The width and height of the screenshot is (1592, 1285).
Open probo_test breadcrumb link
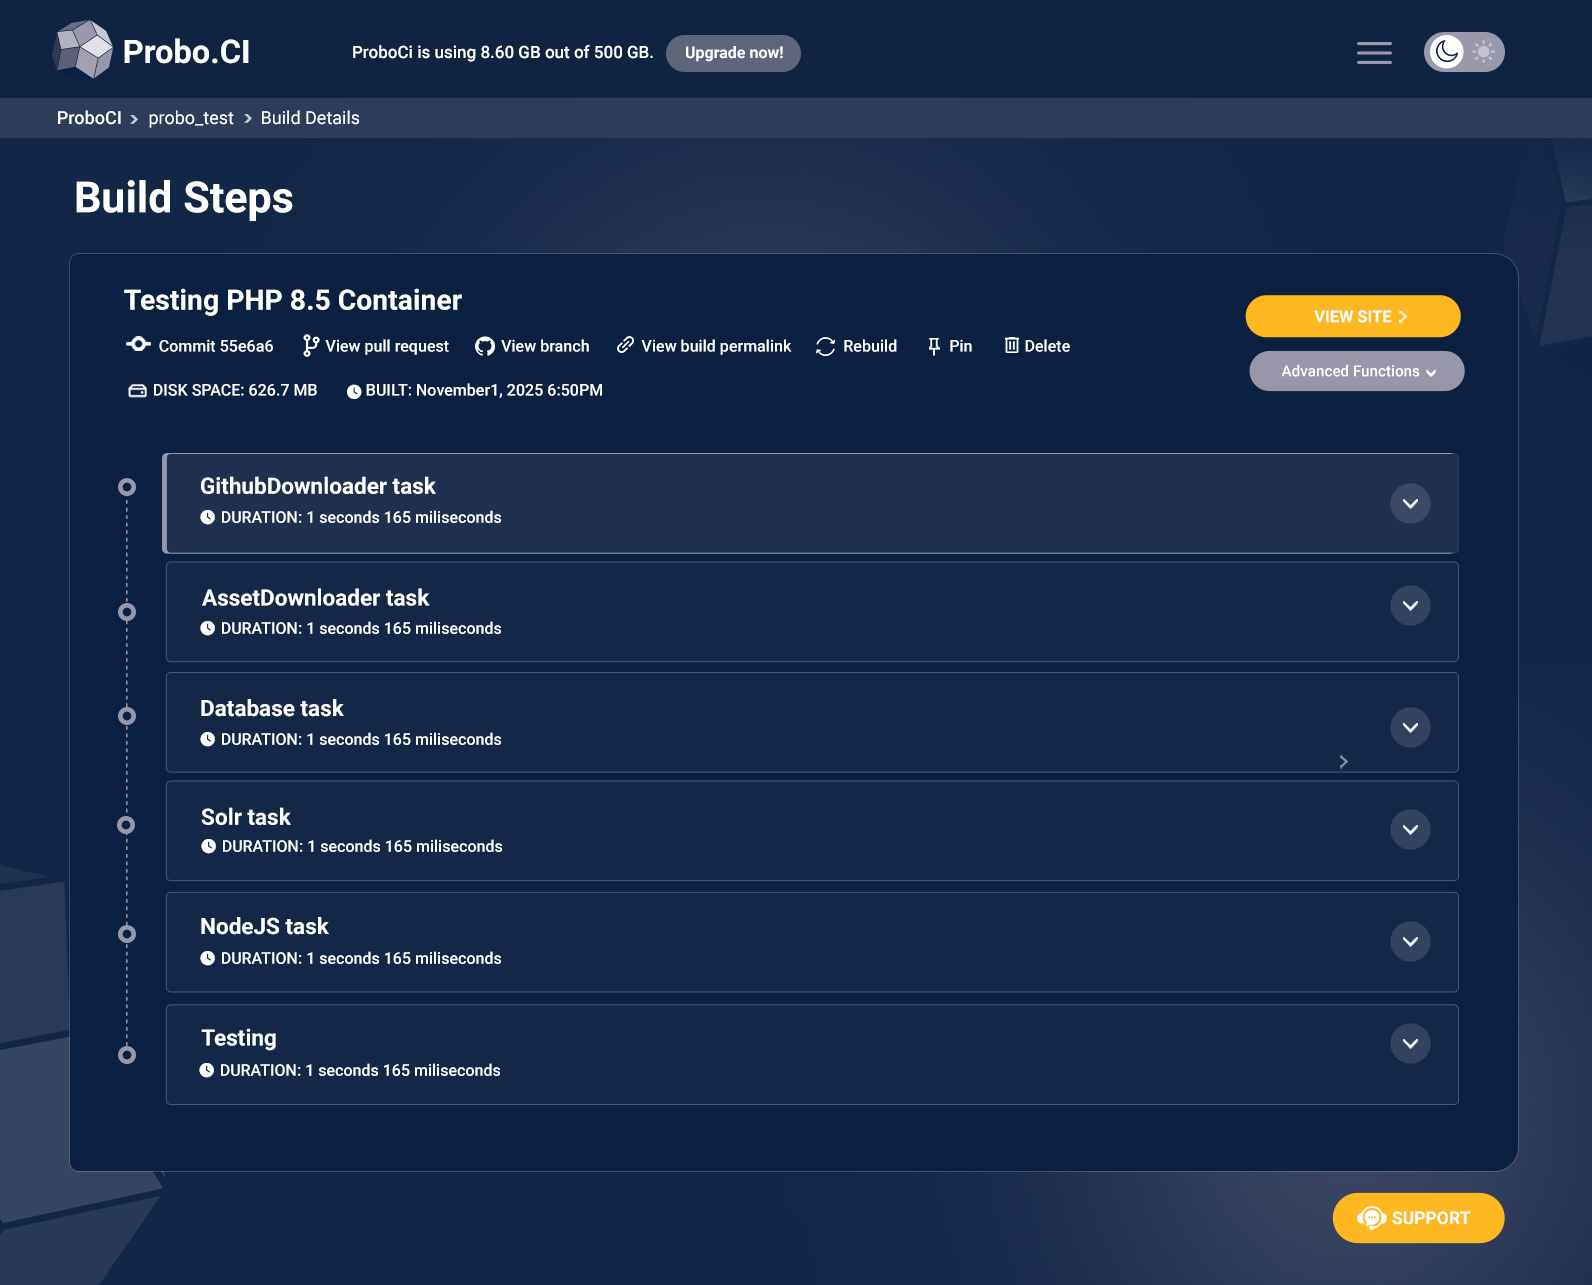[x=191, y=118]
